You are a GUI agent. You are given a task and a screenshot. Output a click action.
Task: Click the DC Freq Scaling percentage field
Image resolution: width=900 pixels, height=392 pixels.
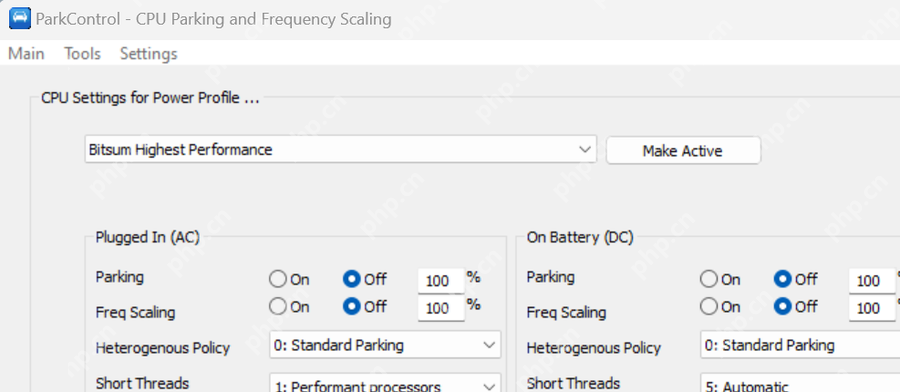tap(872, 308)
